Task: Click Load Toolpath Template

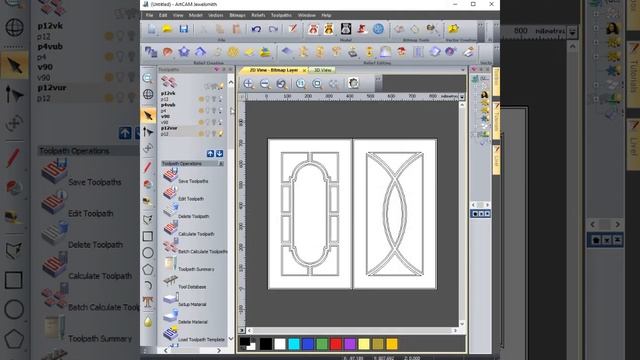Action: click(194, 334)
